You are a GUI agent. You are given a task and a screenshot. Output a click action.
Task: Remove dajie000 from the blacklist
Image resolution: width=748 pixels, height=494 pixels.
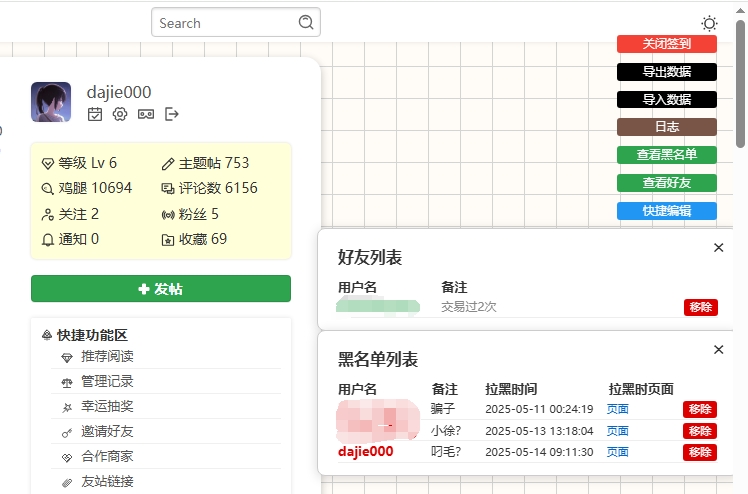tap(700, 452)
